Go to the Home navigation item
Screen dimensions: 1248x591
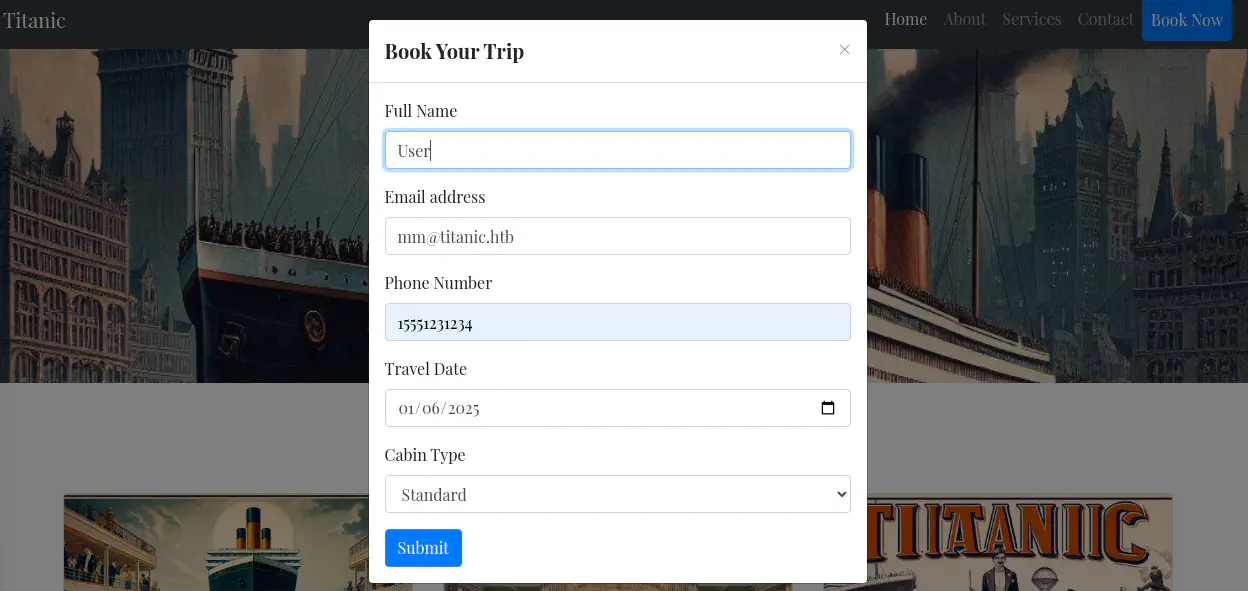905,19
